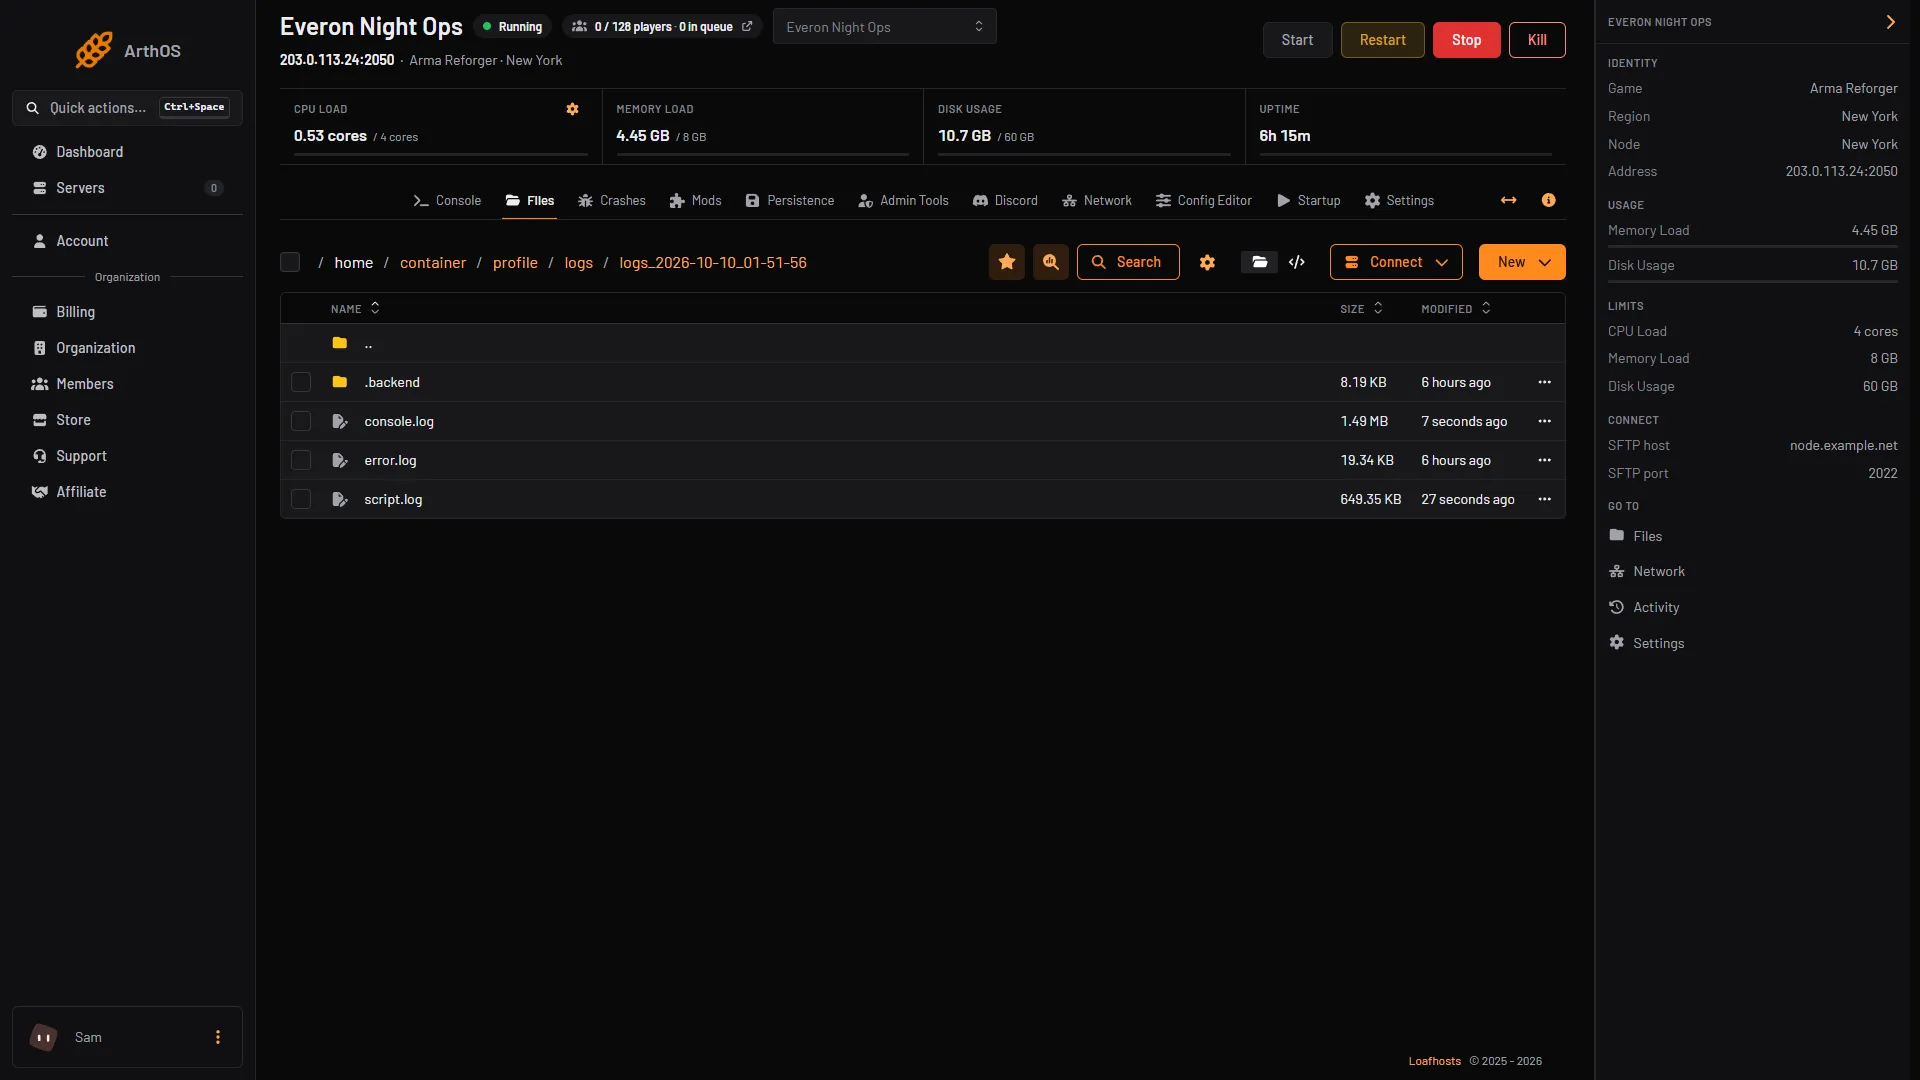The height and width of the screenshot is (1080, 1920).
Task: Sort files by Size column
Action: coord(1361,308)
